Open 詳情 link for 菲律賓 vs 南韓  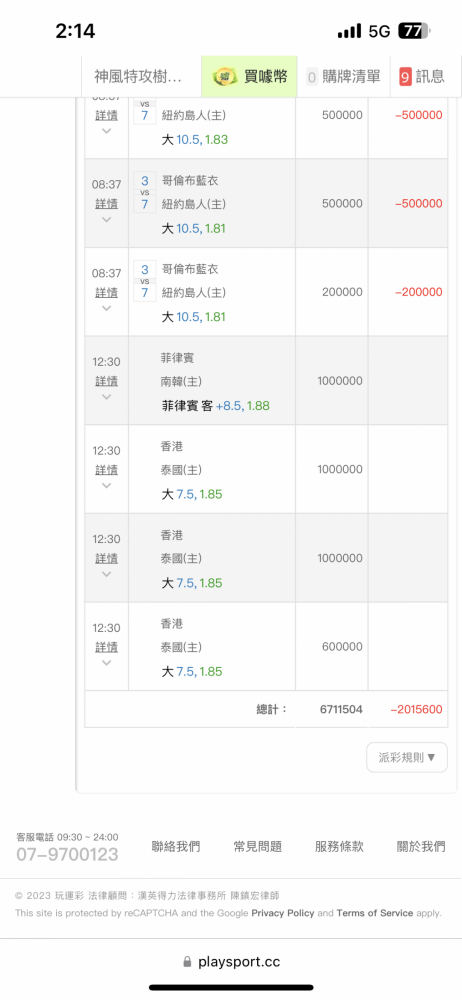(x=107, y=381)
